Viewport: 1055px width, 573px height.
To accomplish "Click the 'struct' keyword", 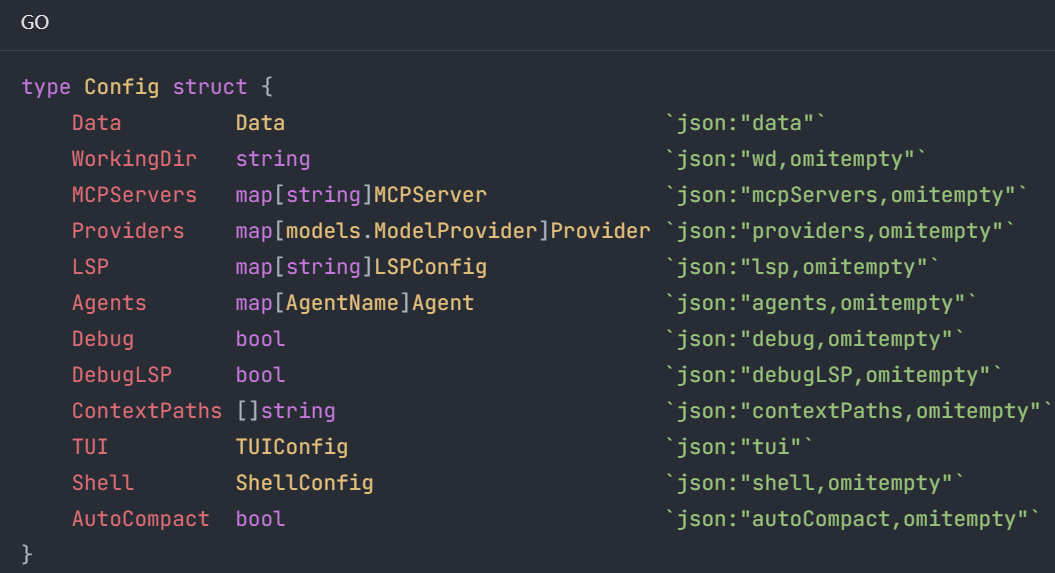I will coord(210,87).
